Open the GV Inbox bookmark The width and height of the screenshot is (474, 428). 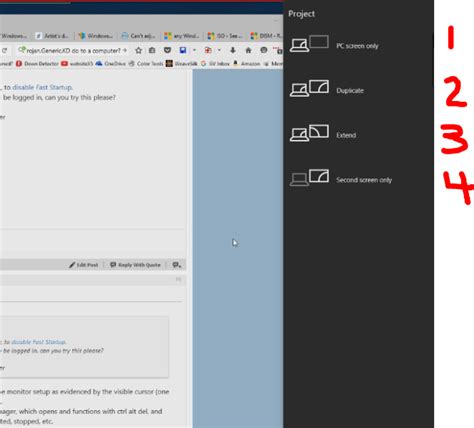click(215, 63)
